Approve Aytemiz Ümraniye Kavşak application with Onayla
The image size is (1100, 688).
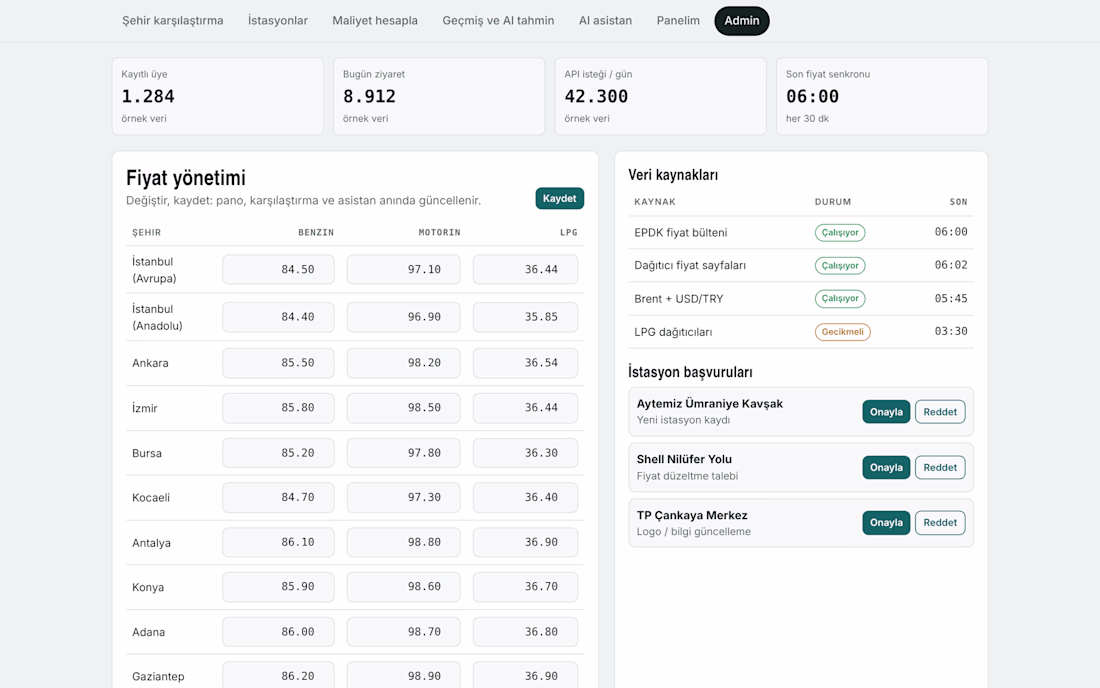click(886, 412)
